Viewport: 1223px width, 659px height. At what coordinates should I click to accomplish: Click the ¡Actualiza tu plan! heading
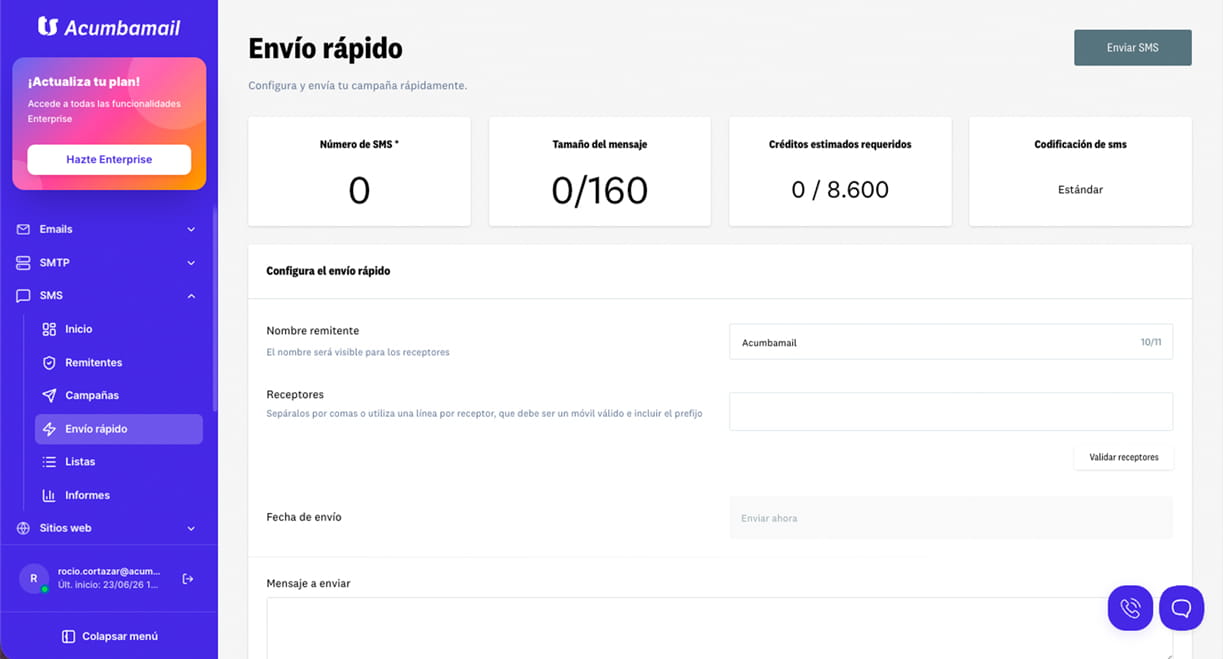click(84, 82)
